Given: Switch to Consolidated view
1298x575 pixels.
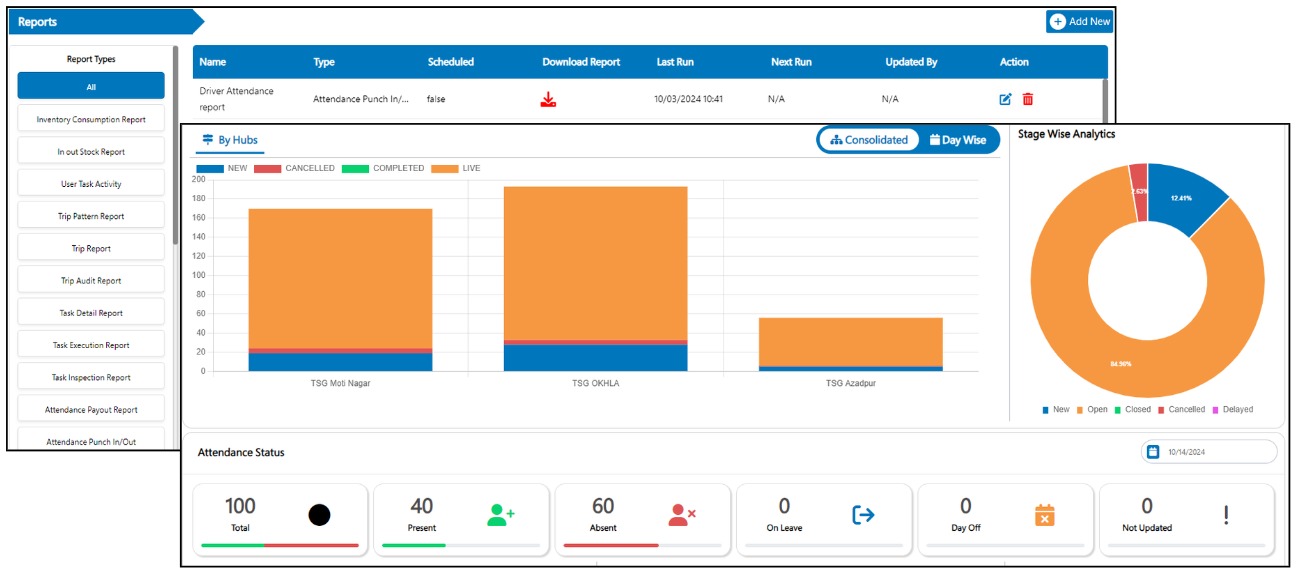Looking at the screenshot, I should pos(869,140).
